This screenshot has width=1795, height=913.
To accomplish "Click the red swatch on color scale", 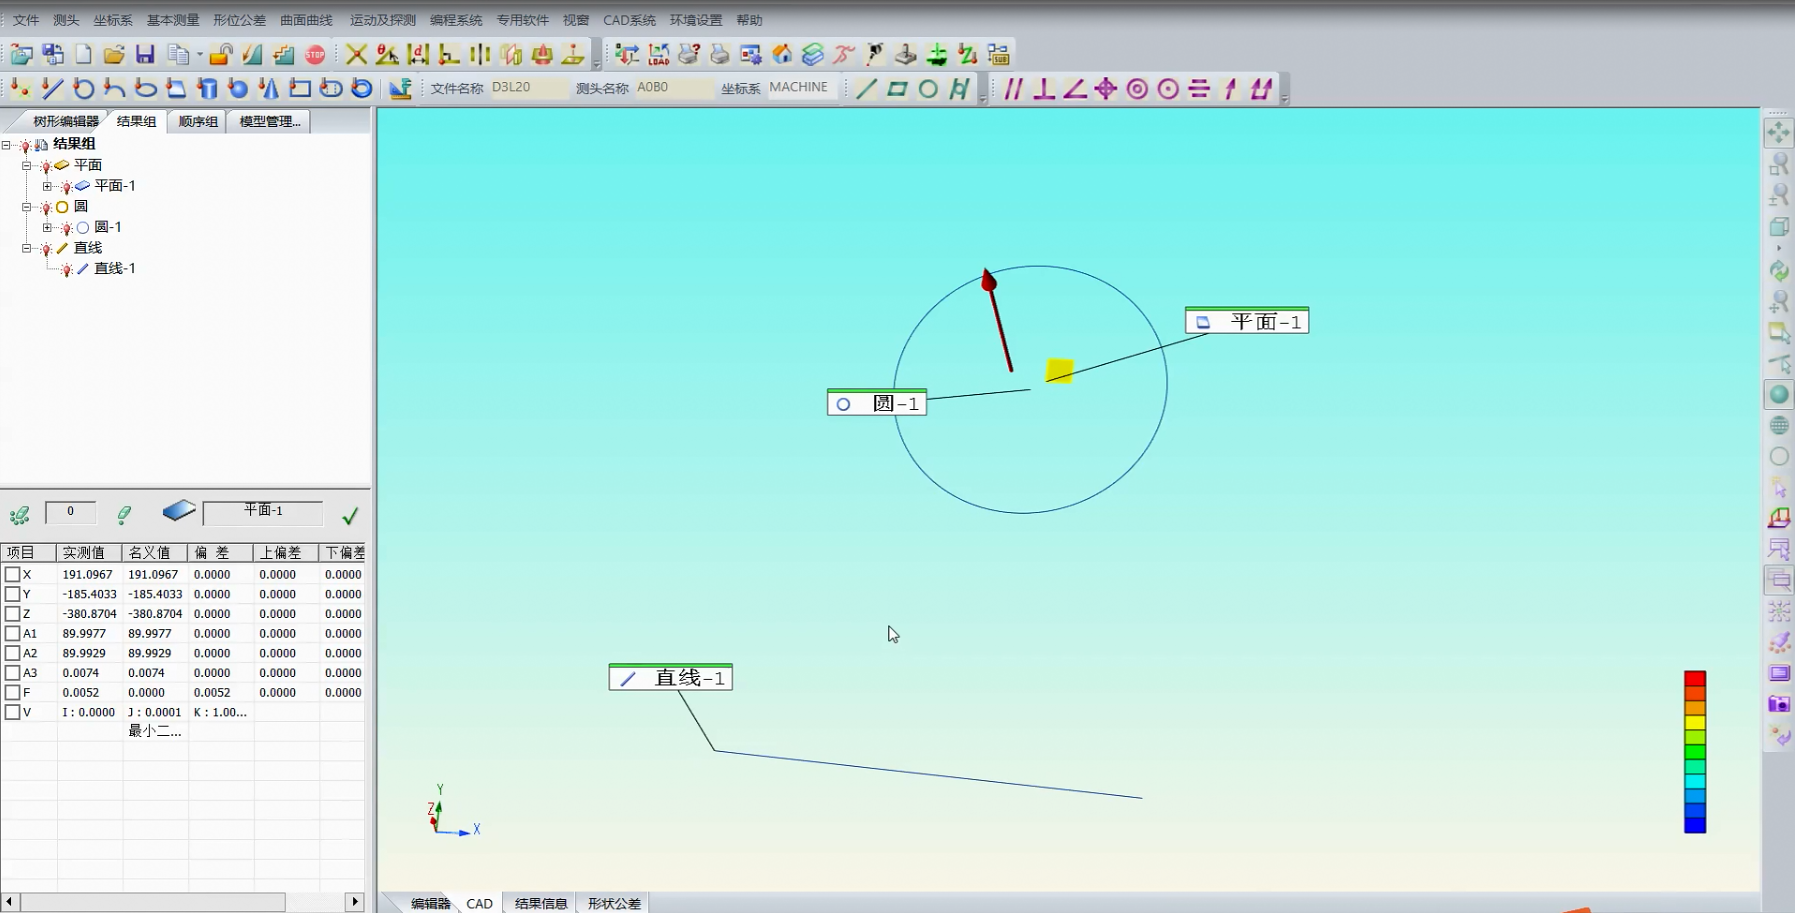I will [x=1694, y=679].
